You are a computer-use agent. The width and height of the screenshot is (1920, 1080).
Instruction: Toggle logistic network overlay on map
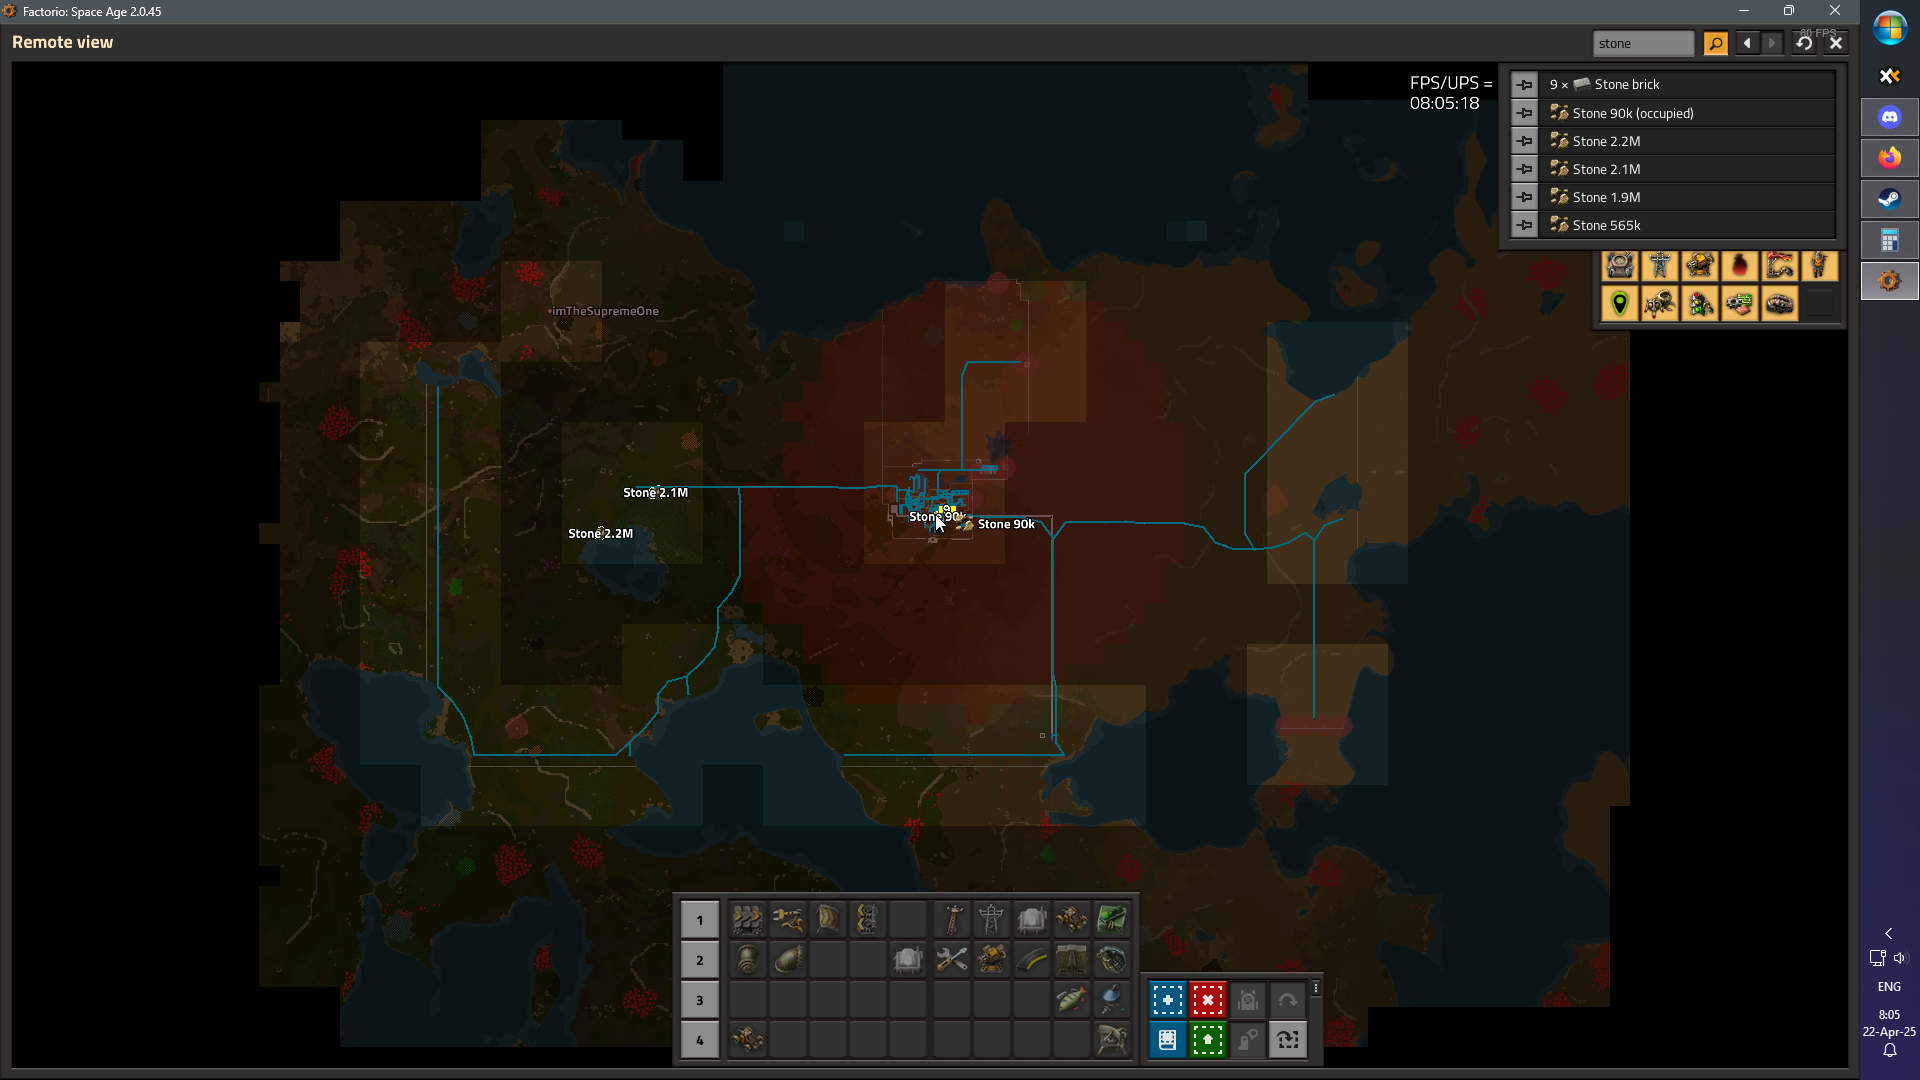[x=1620, y=265]
